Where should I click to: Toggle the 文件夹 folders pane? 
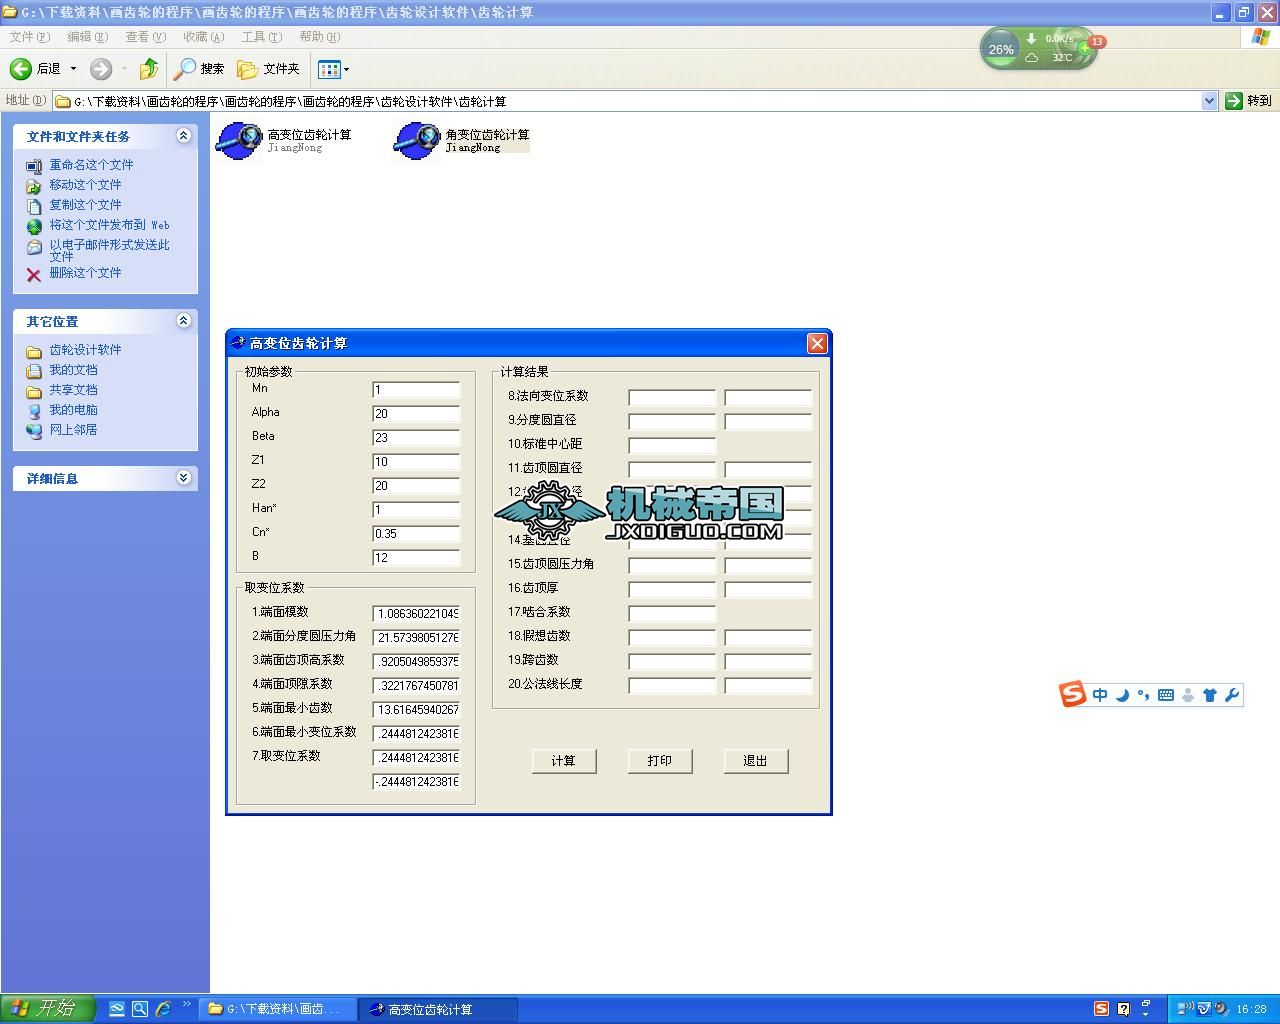tap(268, 69)
